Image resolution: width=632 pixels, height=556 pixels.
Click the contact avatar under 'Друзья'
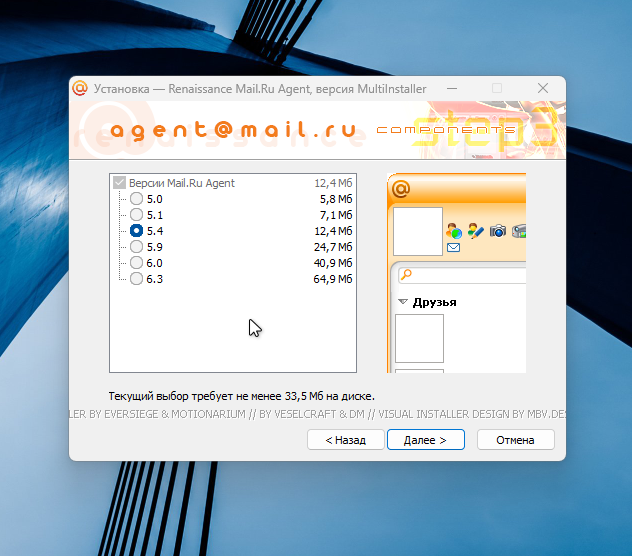(x=419, y=339)
